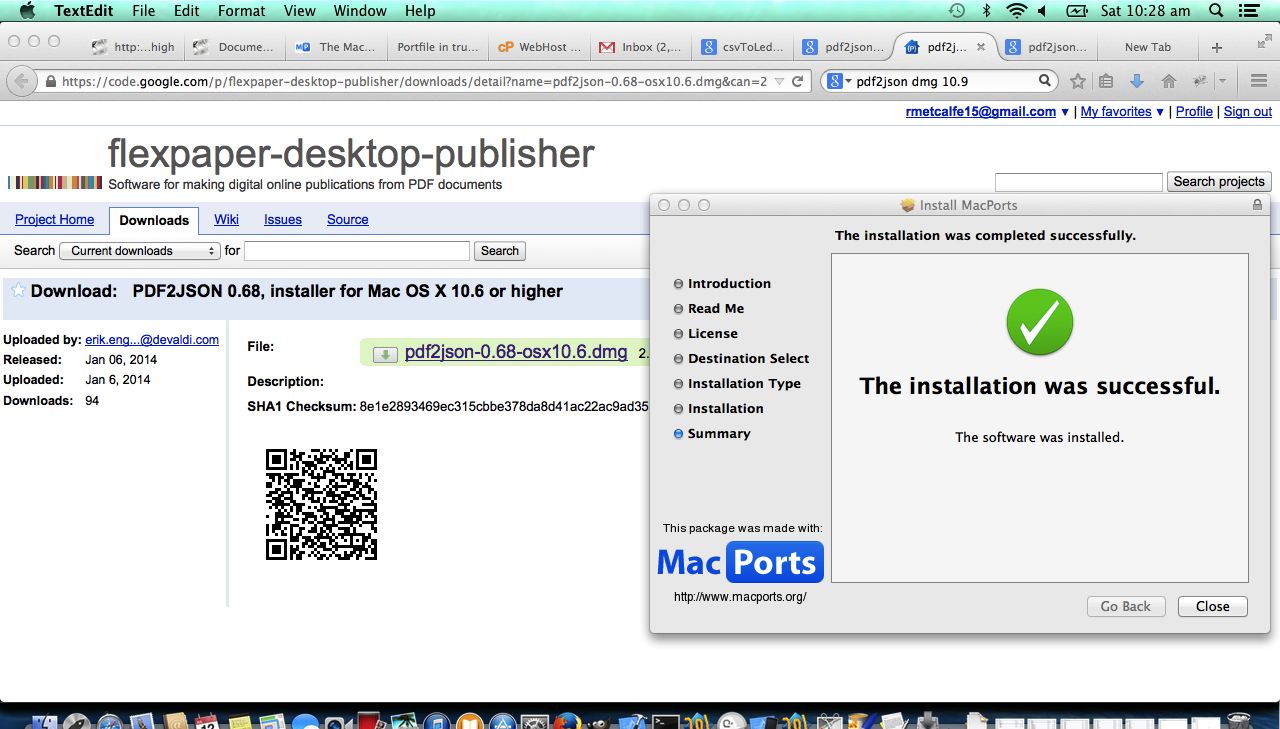Switch to the Wiki tab

(x=226, y=220)
